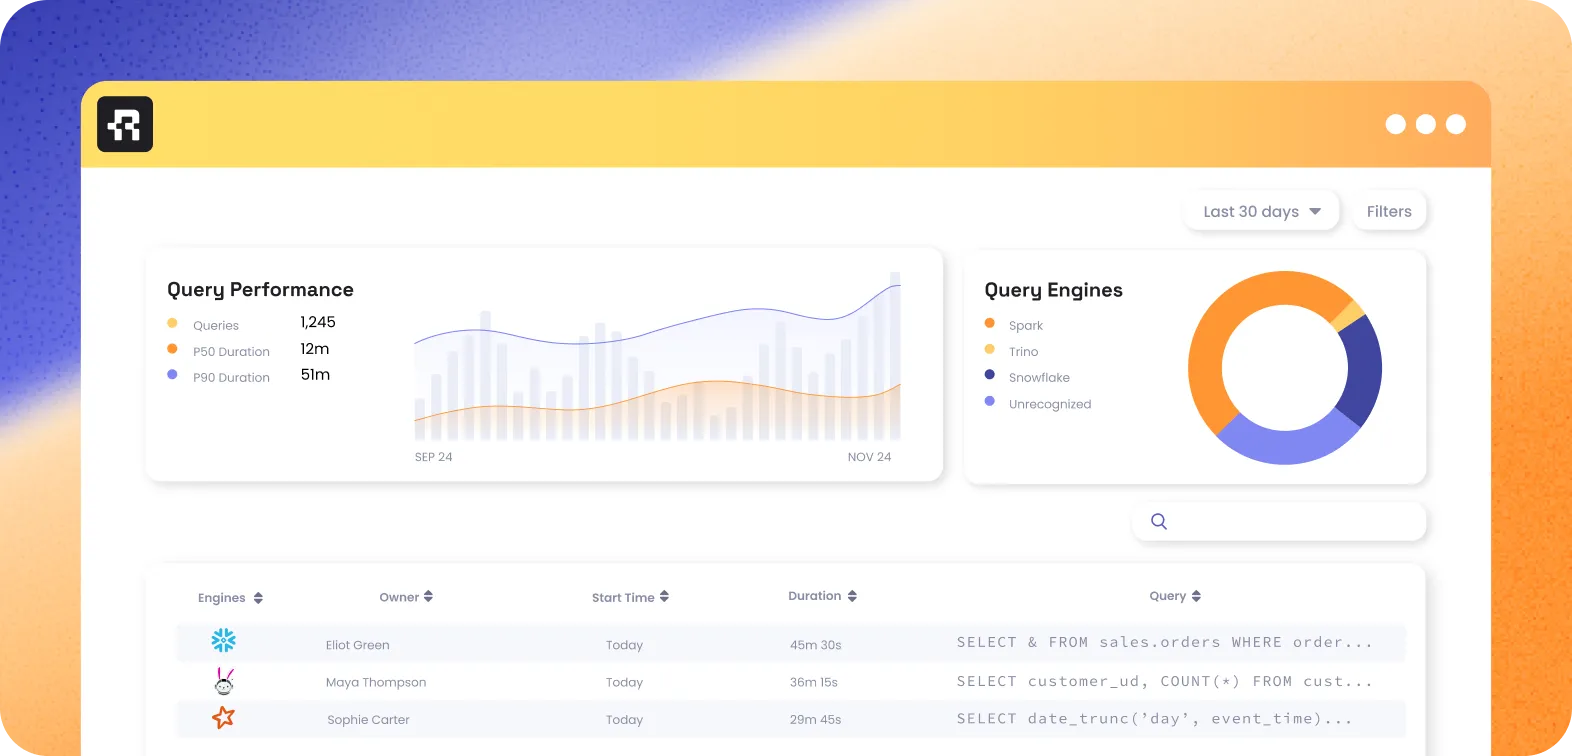Screen dimensions: 1572x756
Task: Click the orange Spark segment of the donut chart
Action: pos(1215,330)
